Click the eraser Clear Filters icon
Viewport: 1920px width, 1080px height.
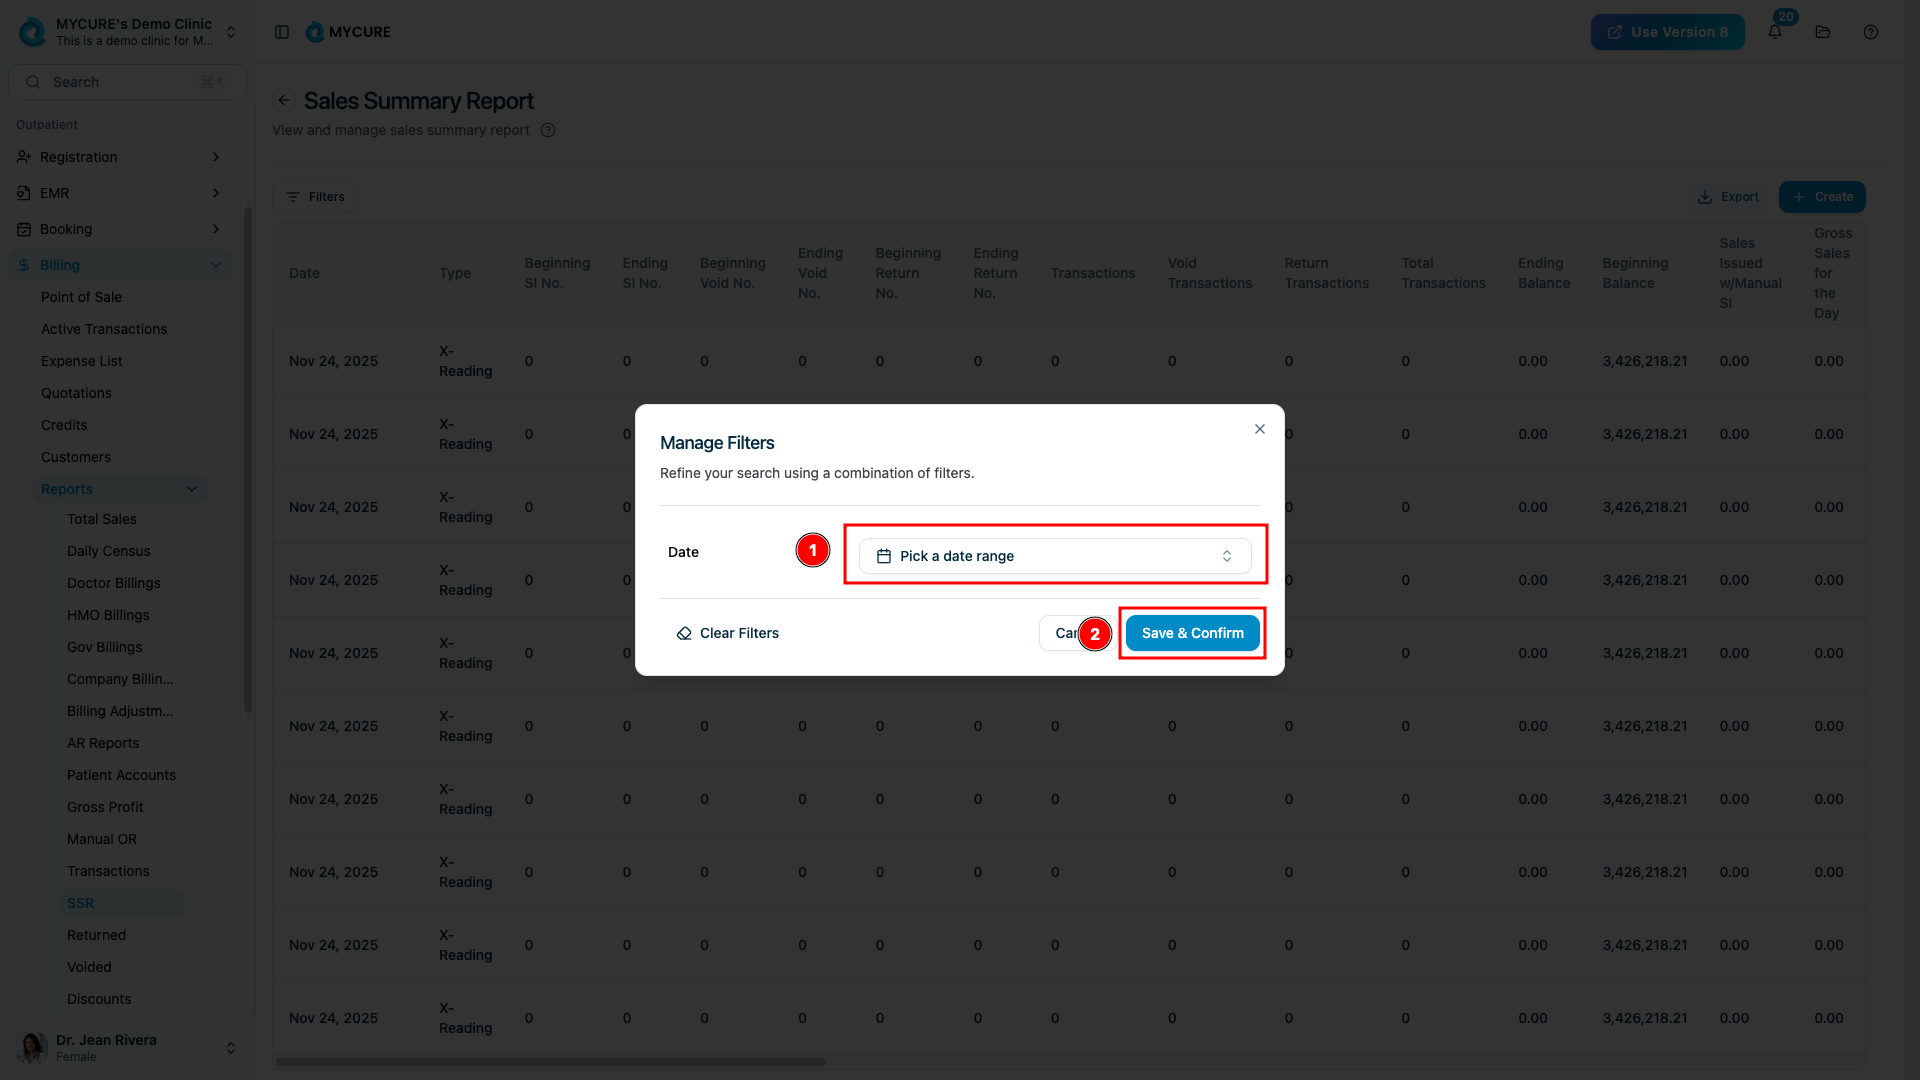tap(684, 633)
